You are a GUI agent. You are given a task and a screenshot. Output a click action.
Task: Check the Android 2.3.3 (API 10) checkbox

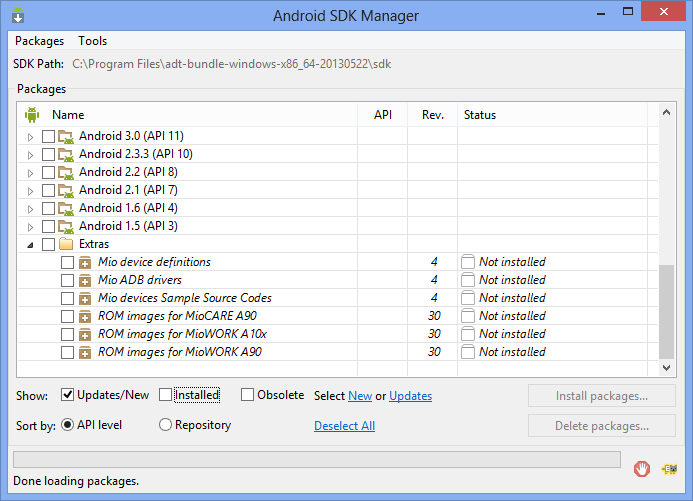(48, 155)
